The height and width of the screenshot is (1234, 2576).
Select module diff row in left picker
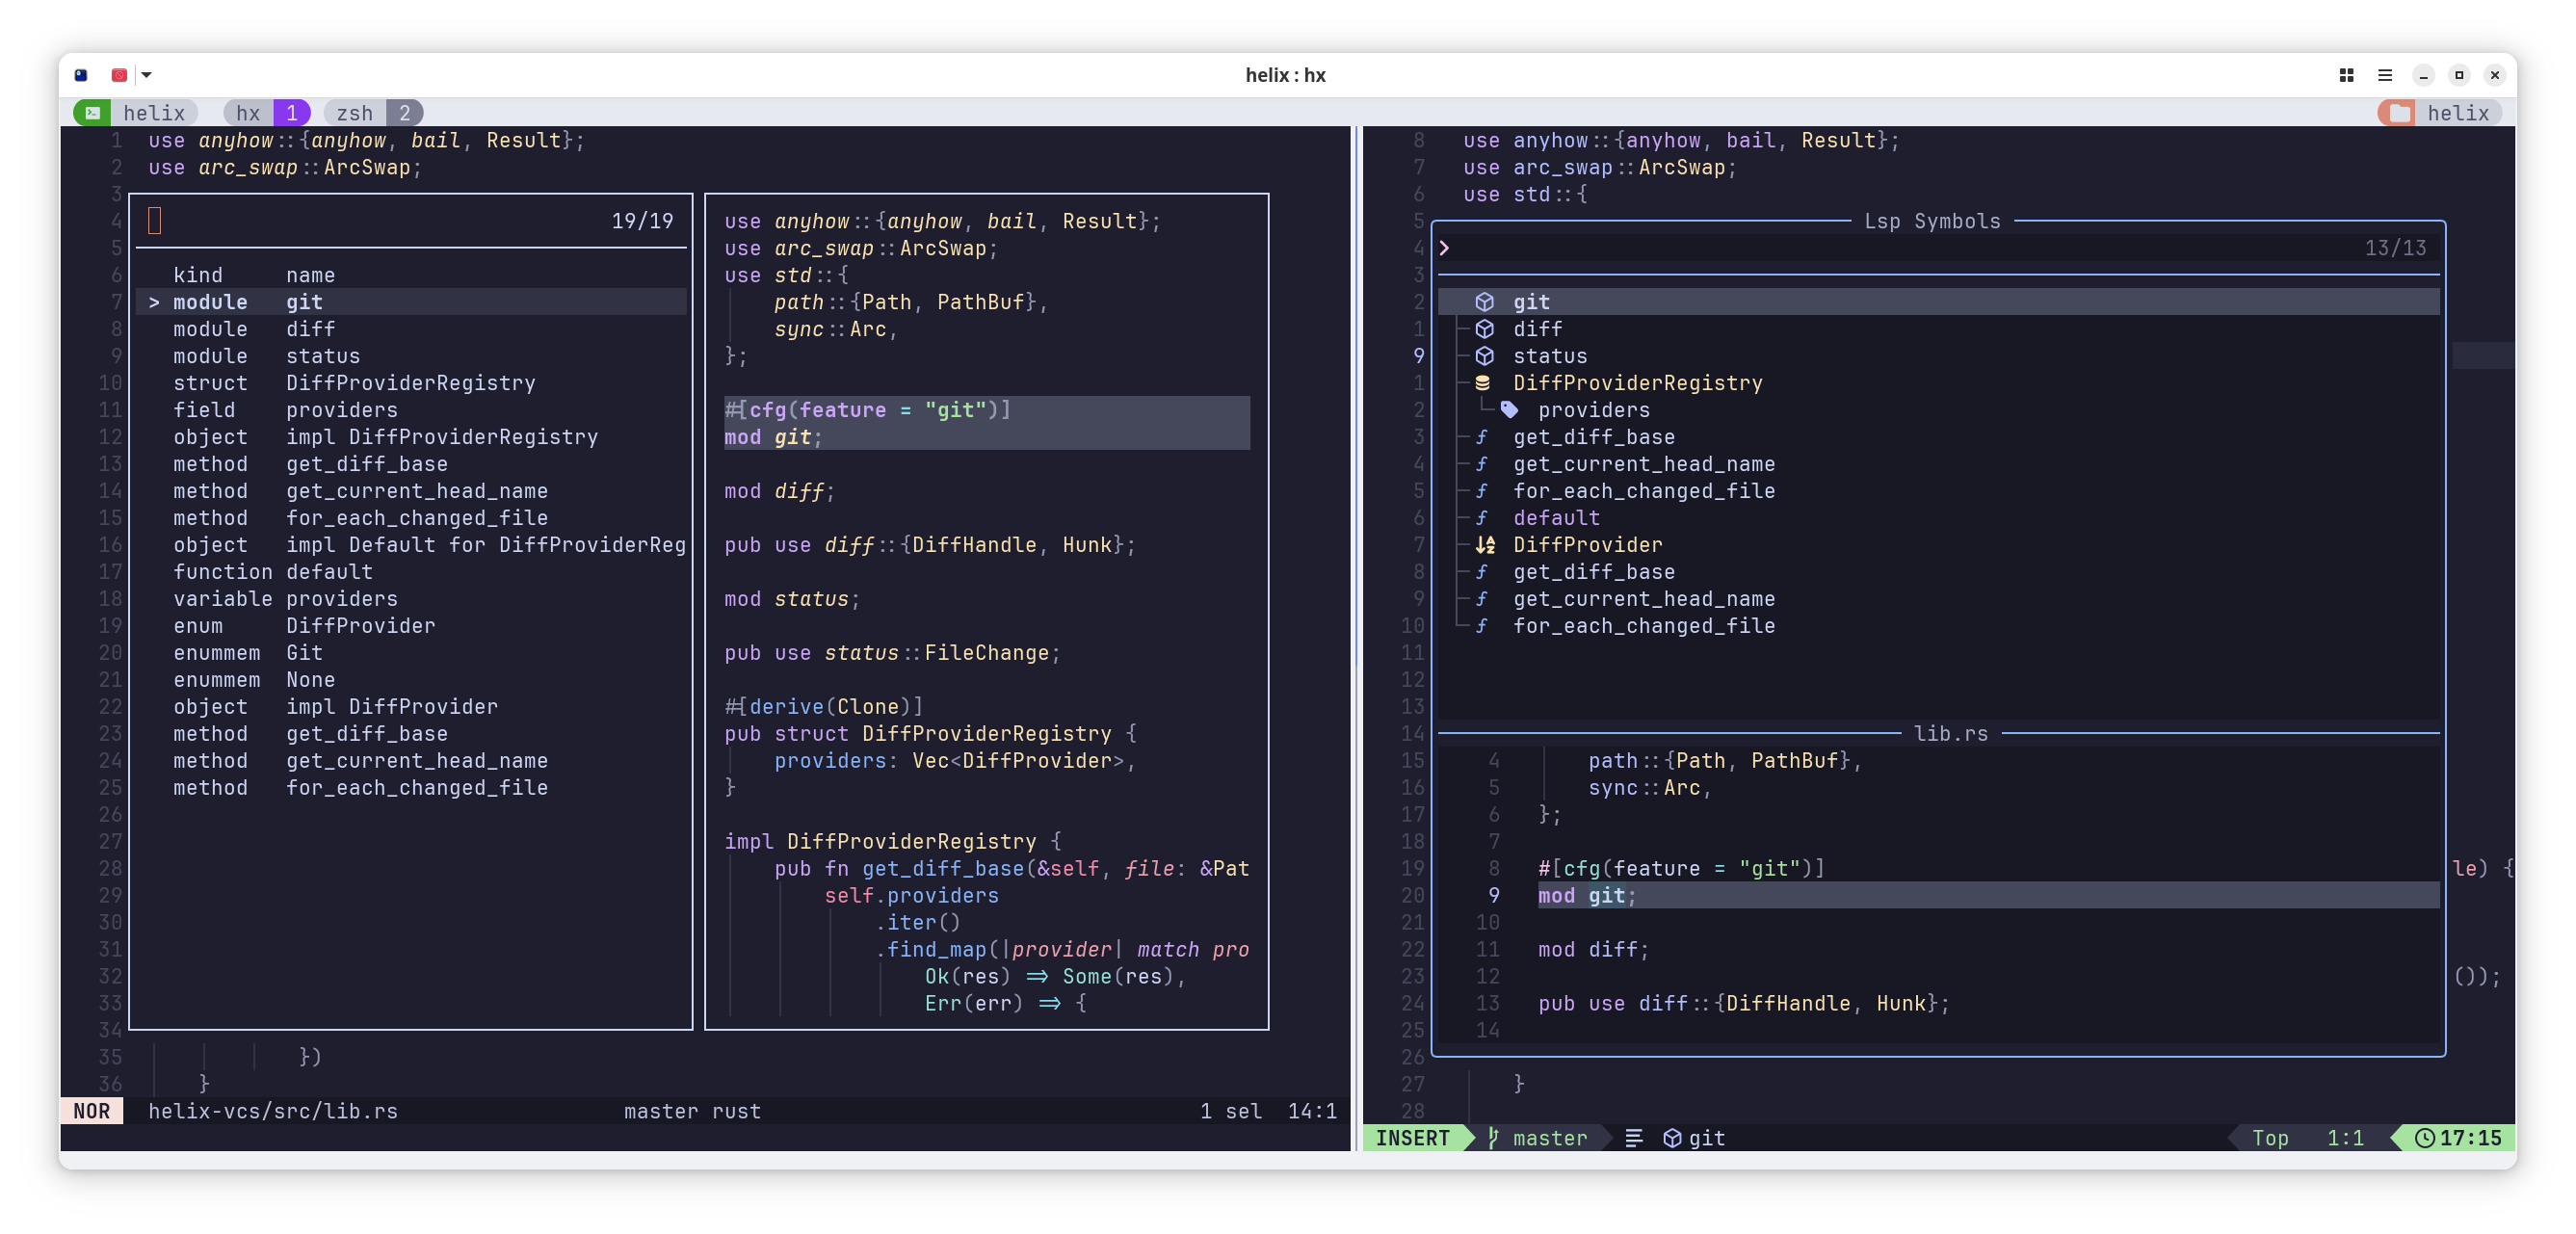point(412,329)
